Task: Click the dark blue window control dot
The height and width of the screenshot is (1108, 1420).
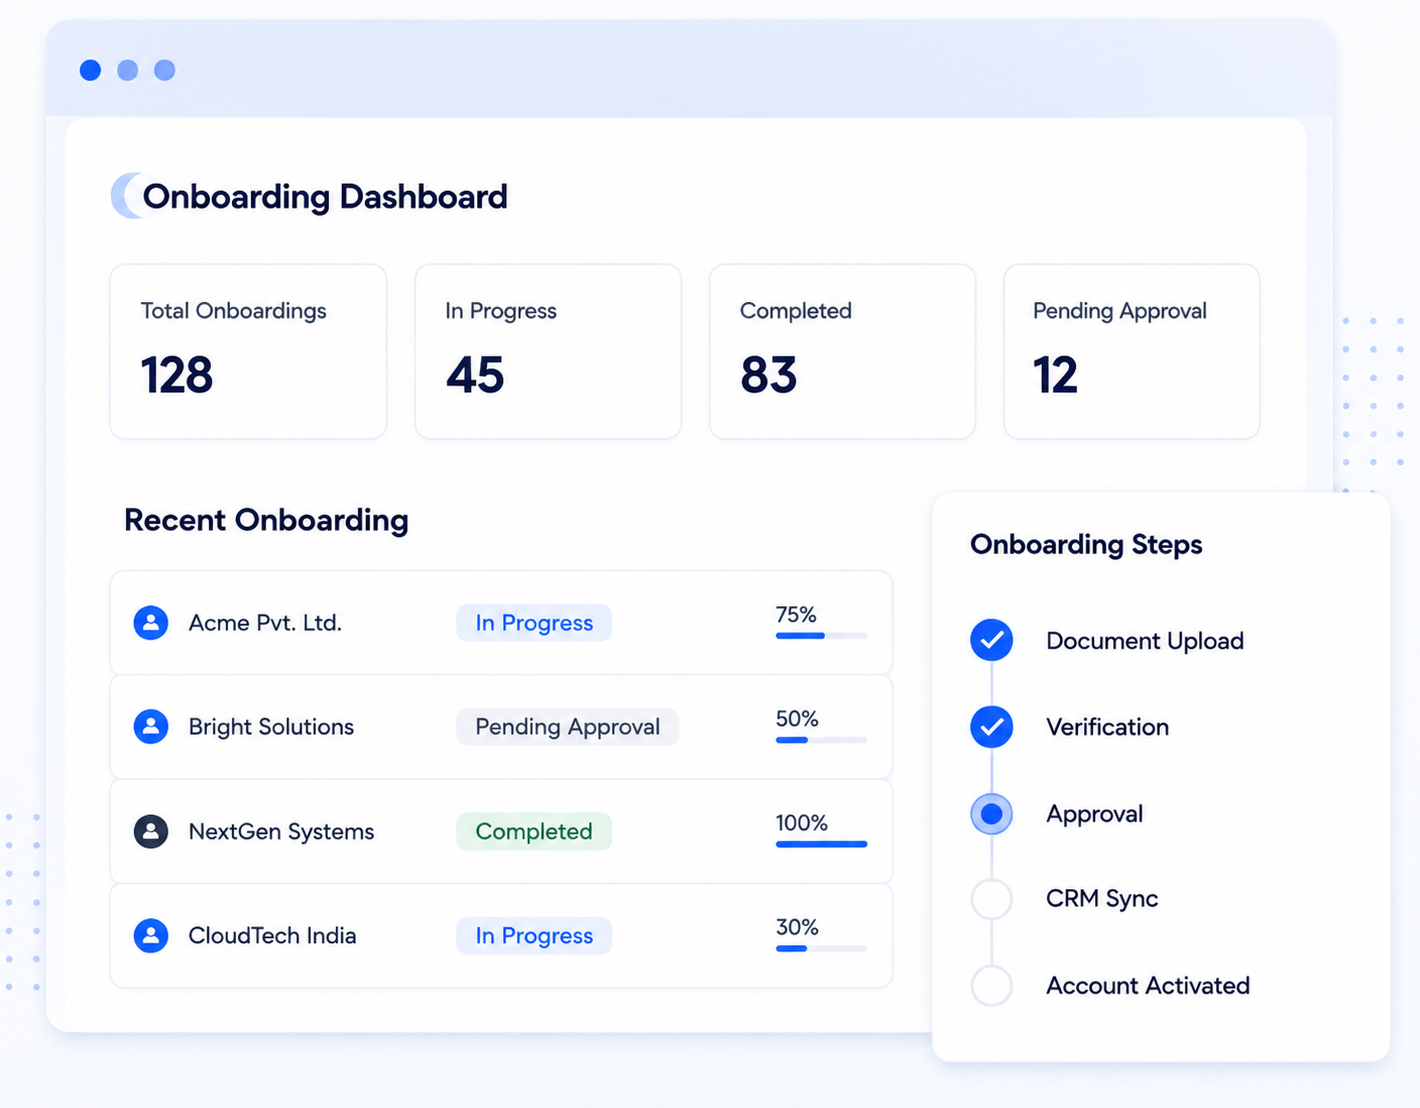Action: (x=90, y=70)
